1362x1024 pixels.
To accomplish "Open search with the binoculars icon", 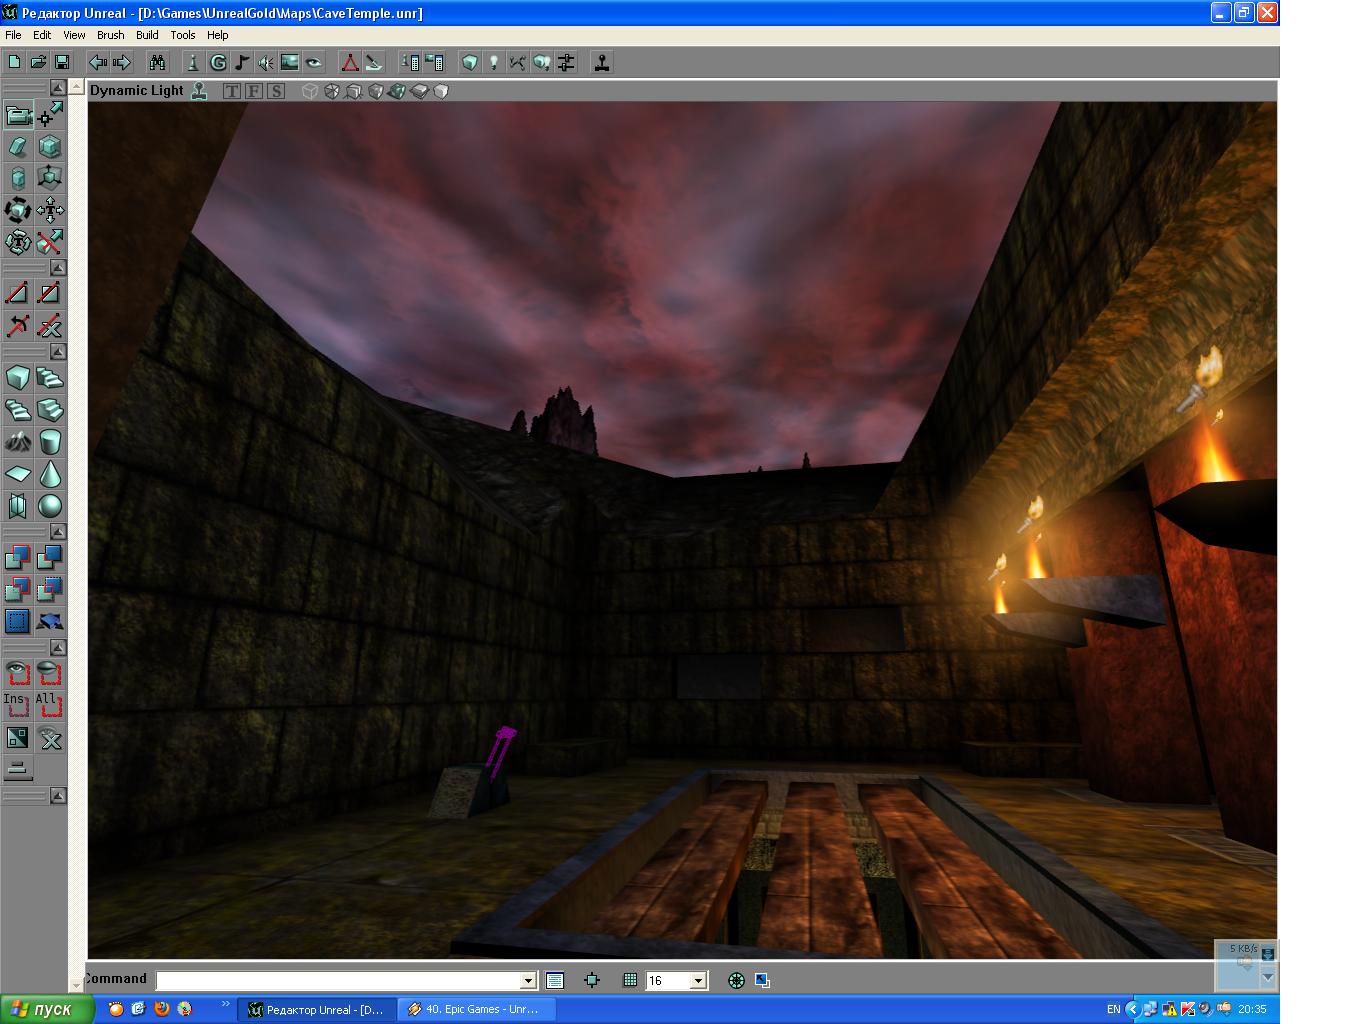I will [x=157, y=62].
